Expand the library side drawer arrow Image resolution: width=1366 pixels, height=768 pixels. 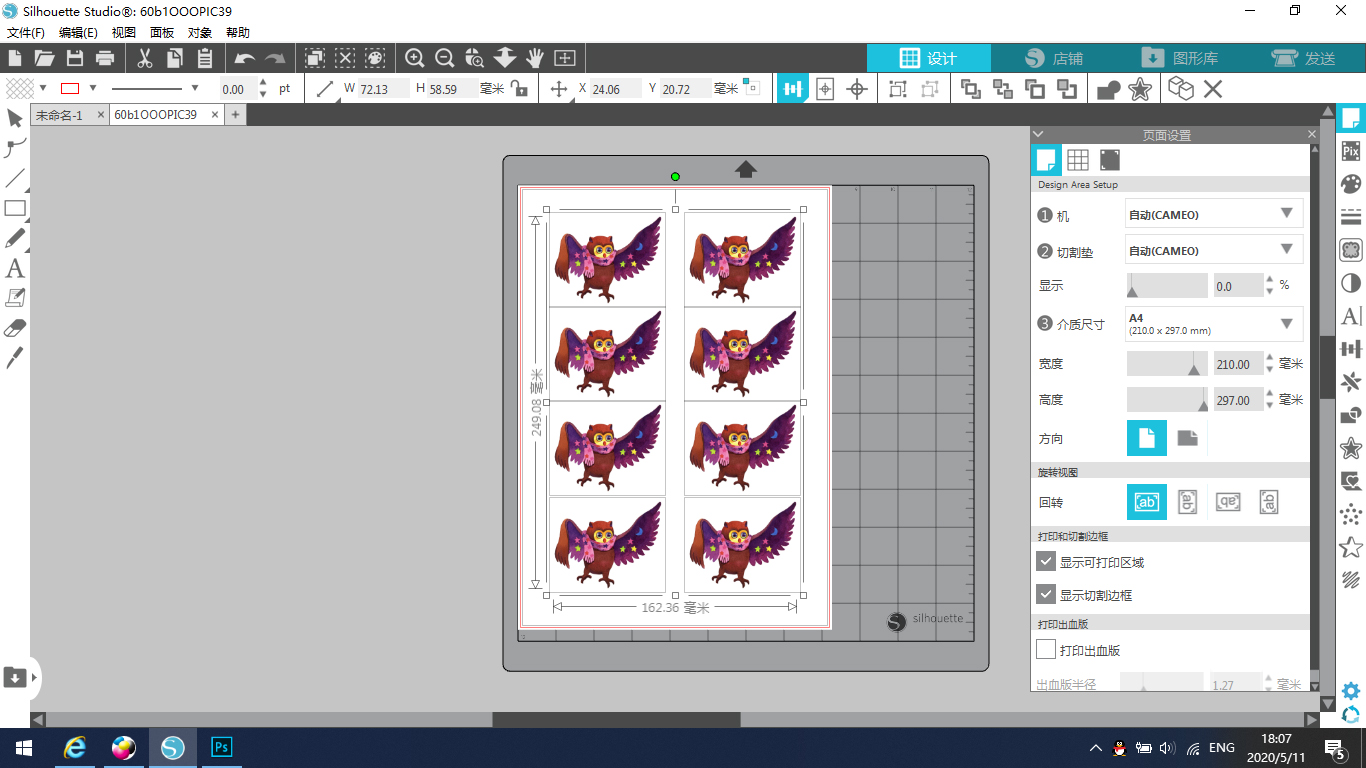pyautogui.click(x=35, y=677)
